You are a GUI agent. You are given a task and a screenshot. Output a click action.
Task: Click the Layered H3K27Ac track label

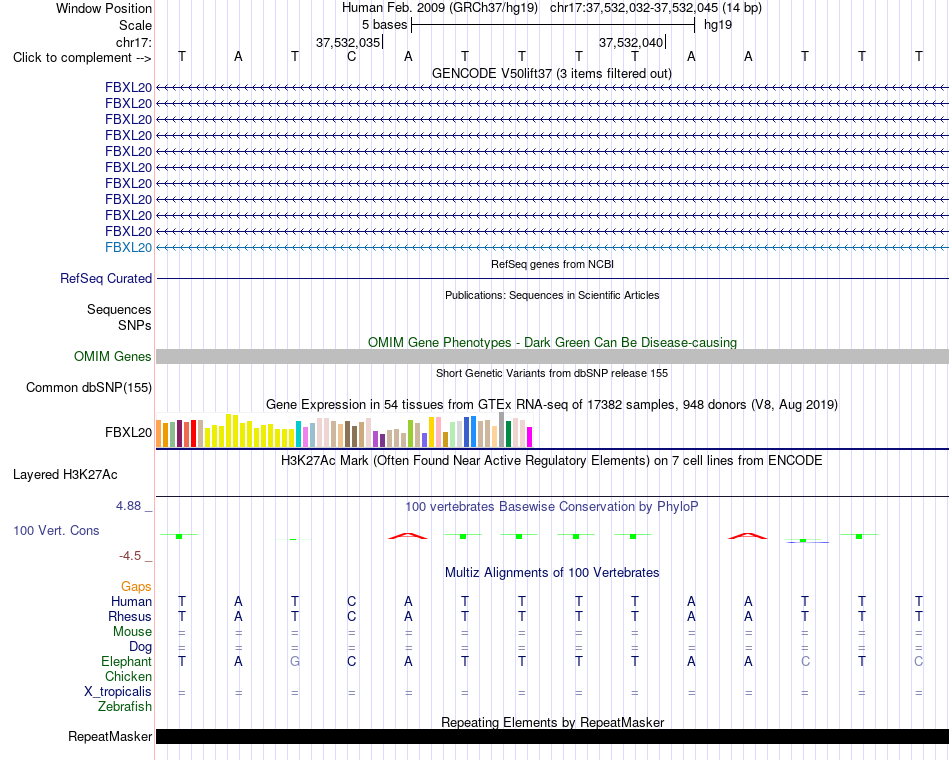coord(65,475)
